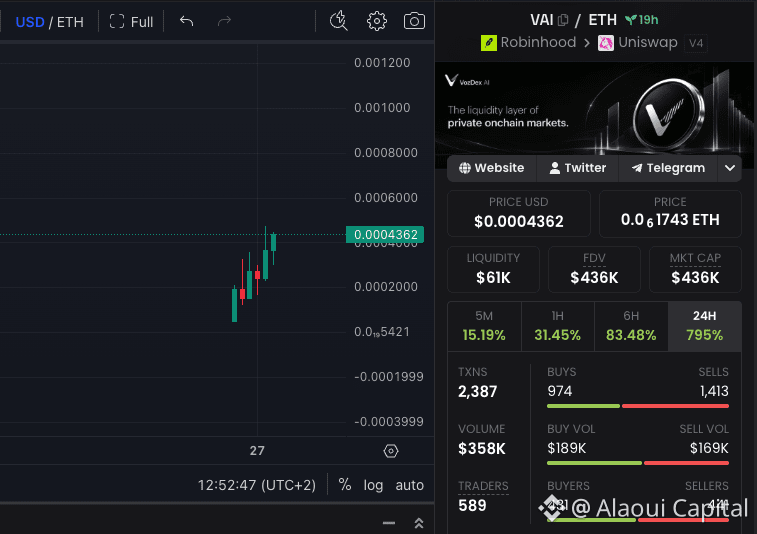Viewport: 757px width, 534px height.
Task: Expand more social links chevron
Action: 730,168
